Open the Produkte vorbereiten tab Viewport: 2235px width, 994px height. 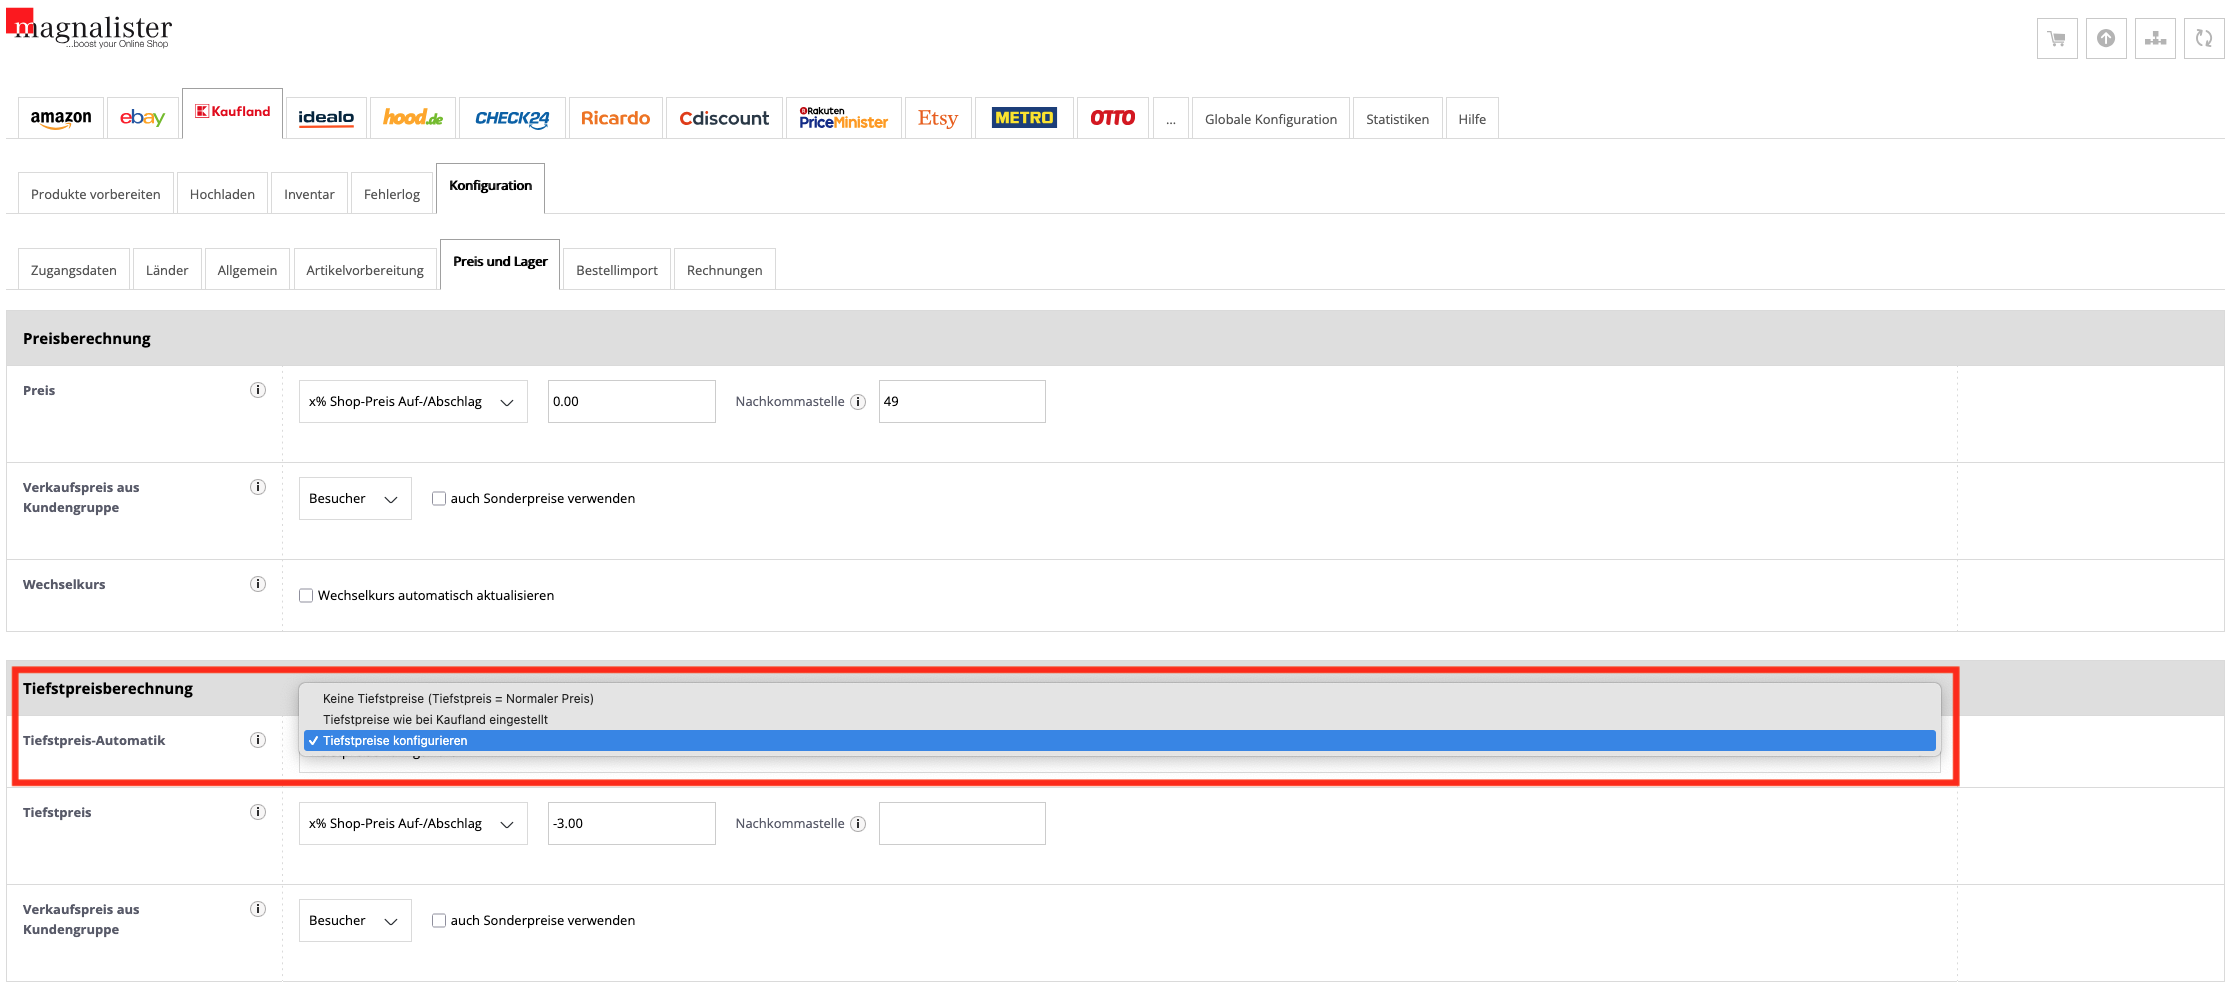click(95, 194)
